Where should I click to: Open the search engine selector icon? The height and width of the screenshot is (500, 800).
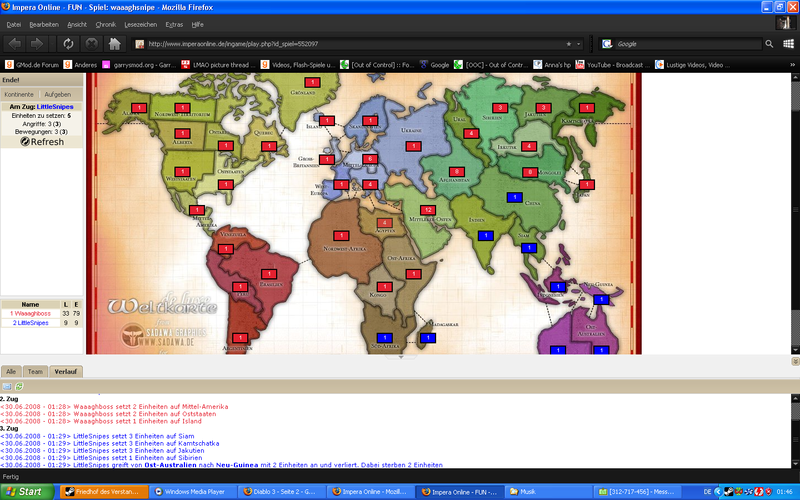[x=607, y=44]
